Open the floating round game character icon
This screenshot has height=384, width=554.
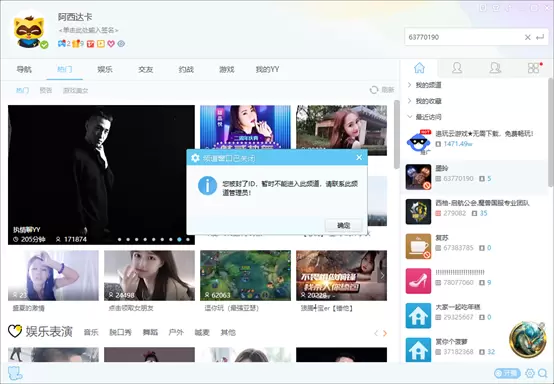(528, 339)
